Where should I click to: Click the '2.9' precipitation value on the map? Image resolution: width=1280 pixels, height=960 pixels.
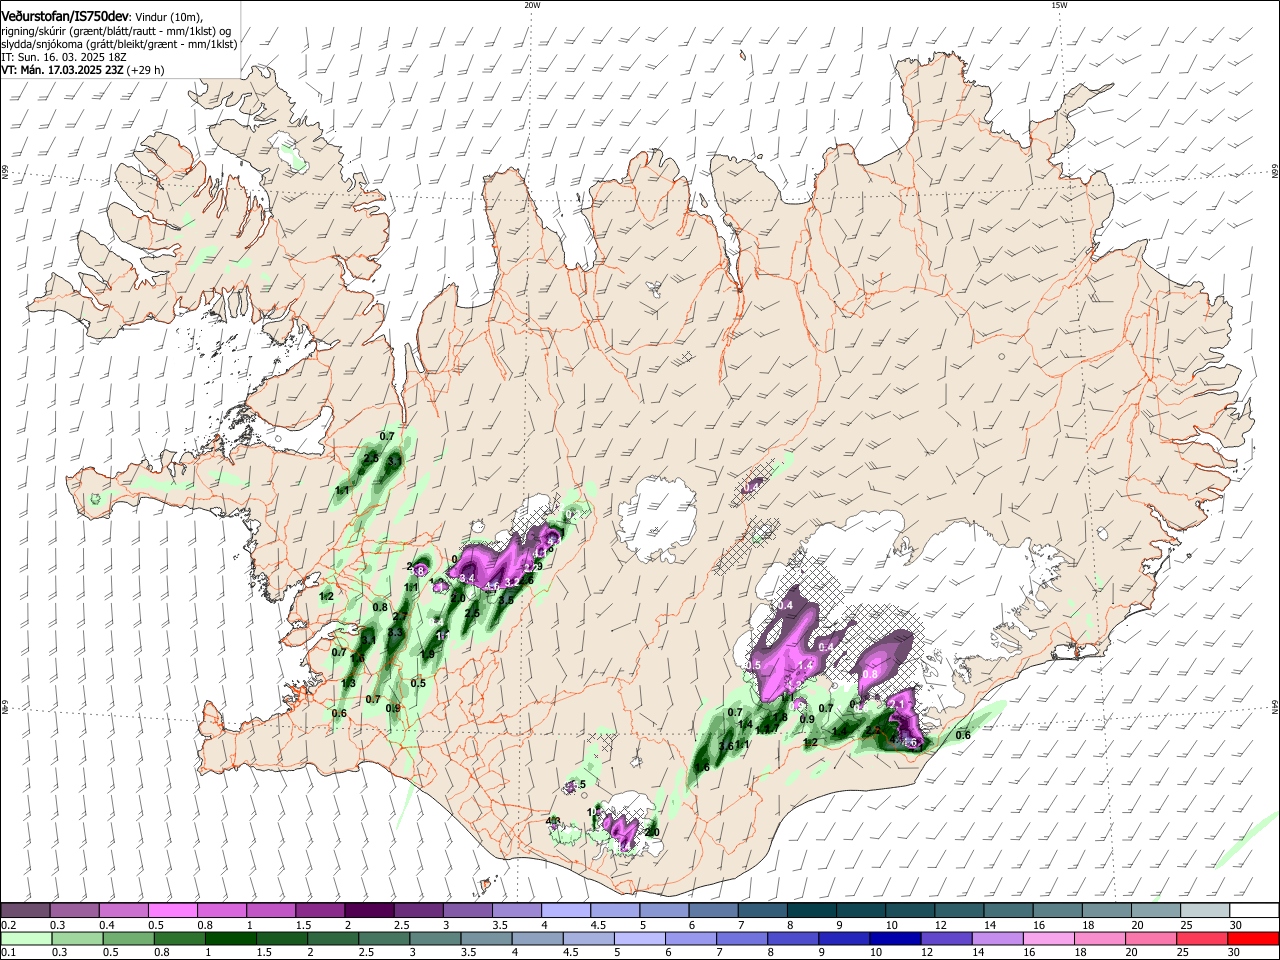click(534, 566)
